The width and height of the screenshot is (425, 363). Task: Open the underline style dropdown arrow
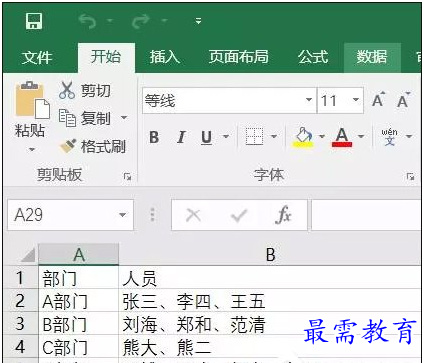click(x=226, y=136)
